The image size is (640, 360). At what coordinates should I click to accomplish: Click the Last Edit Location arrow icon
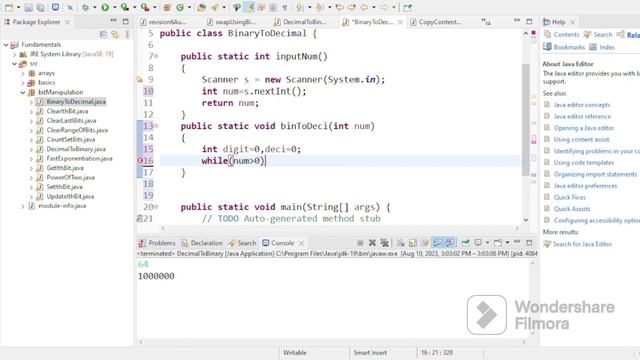click(339, 7)
